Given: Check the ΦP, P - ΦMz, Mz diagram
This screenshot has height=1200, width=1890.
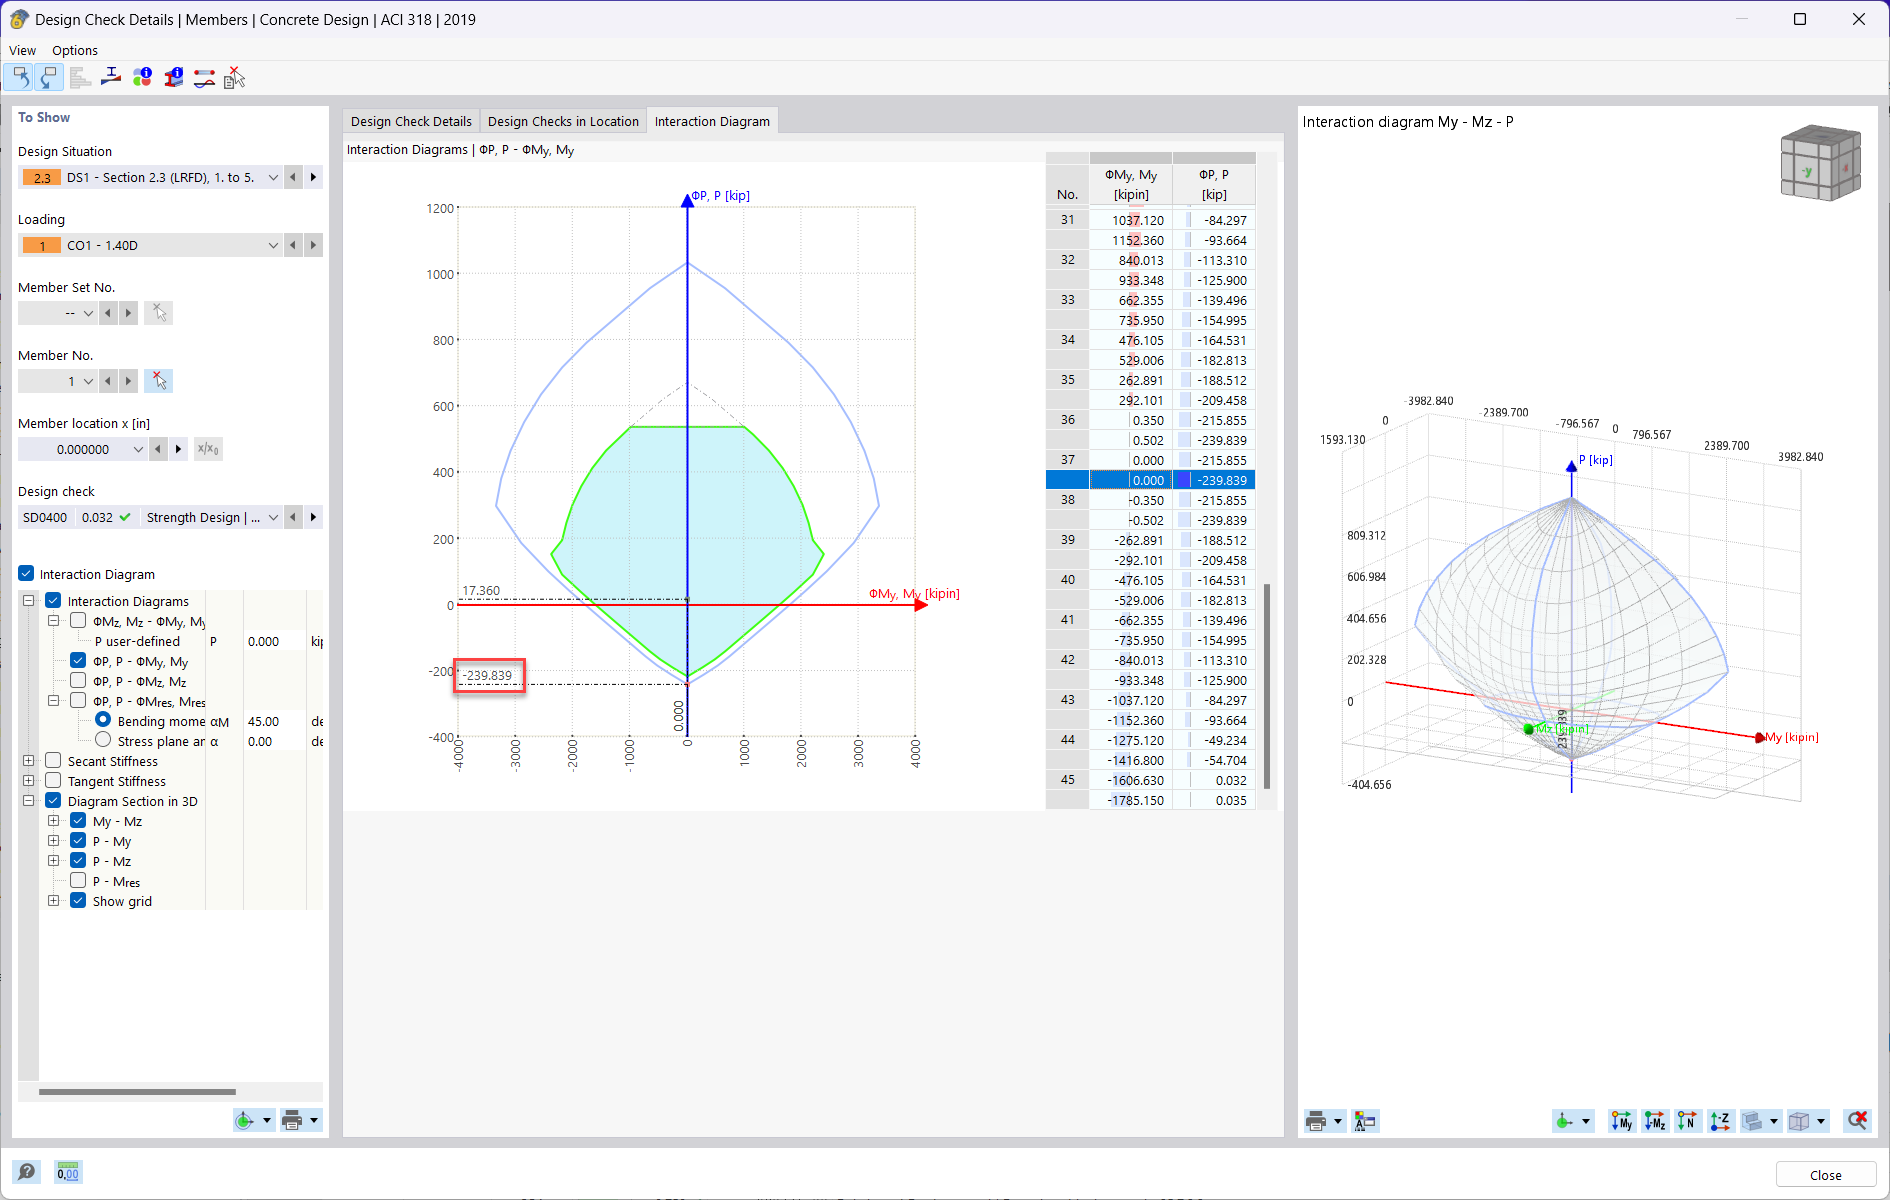Looking at the screenshot, I should (x=78, y=681).
